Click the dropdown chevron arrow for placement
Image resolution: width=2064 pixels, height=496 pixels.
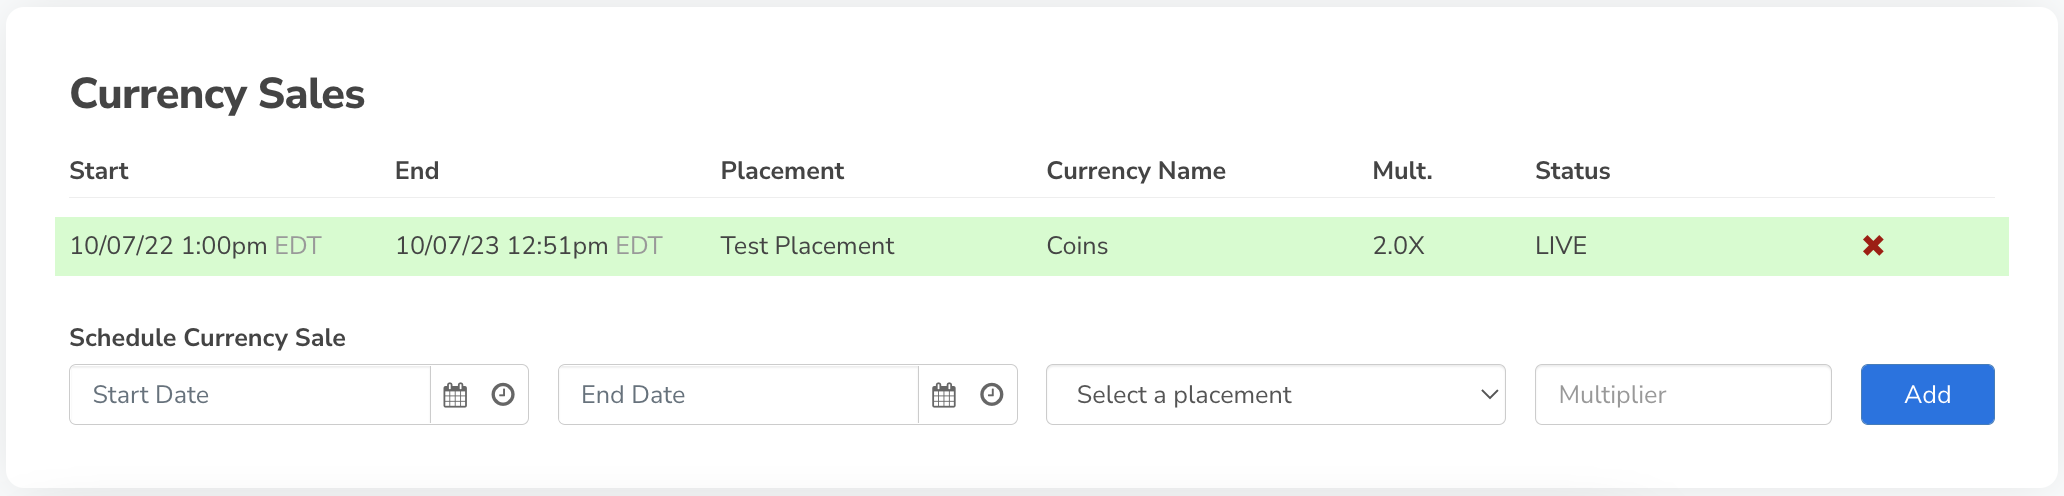[1489, 395]
